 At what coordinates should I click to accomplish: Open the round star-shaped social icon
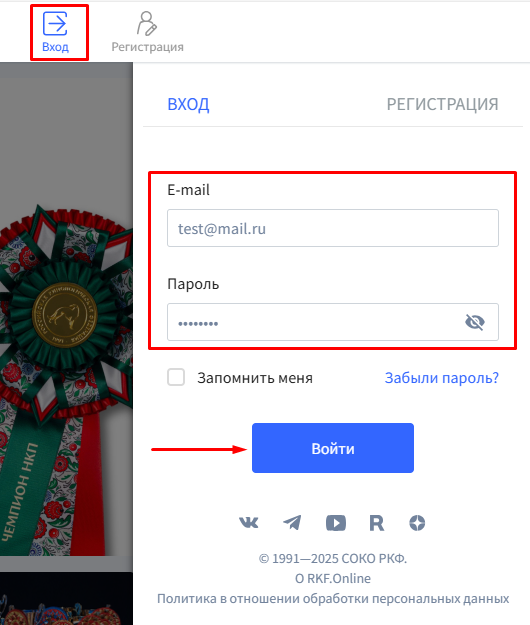coord(417,523)
